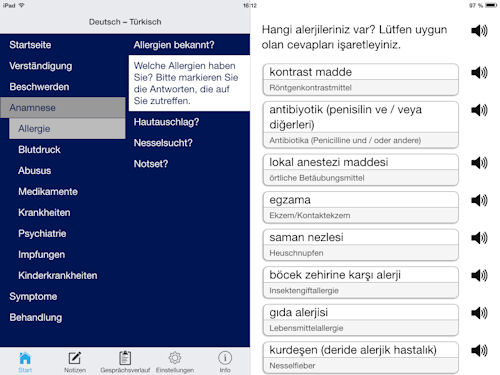Select the Allergie subcategory

pos(67,129)
